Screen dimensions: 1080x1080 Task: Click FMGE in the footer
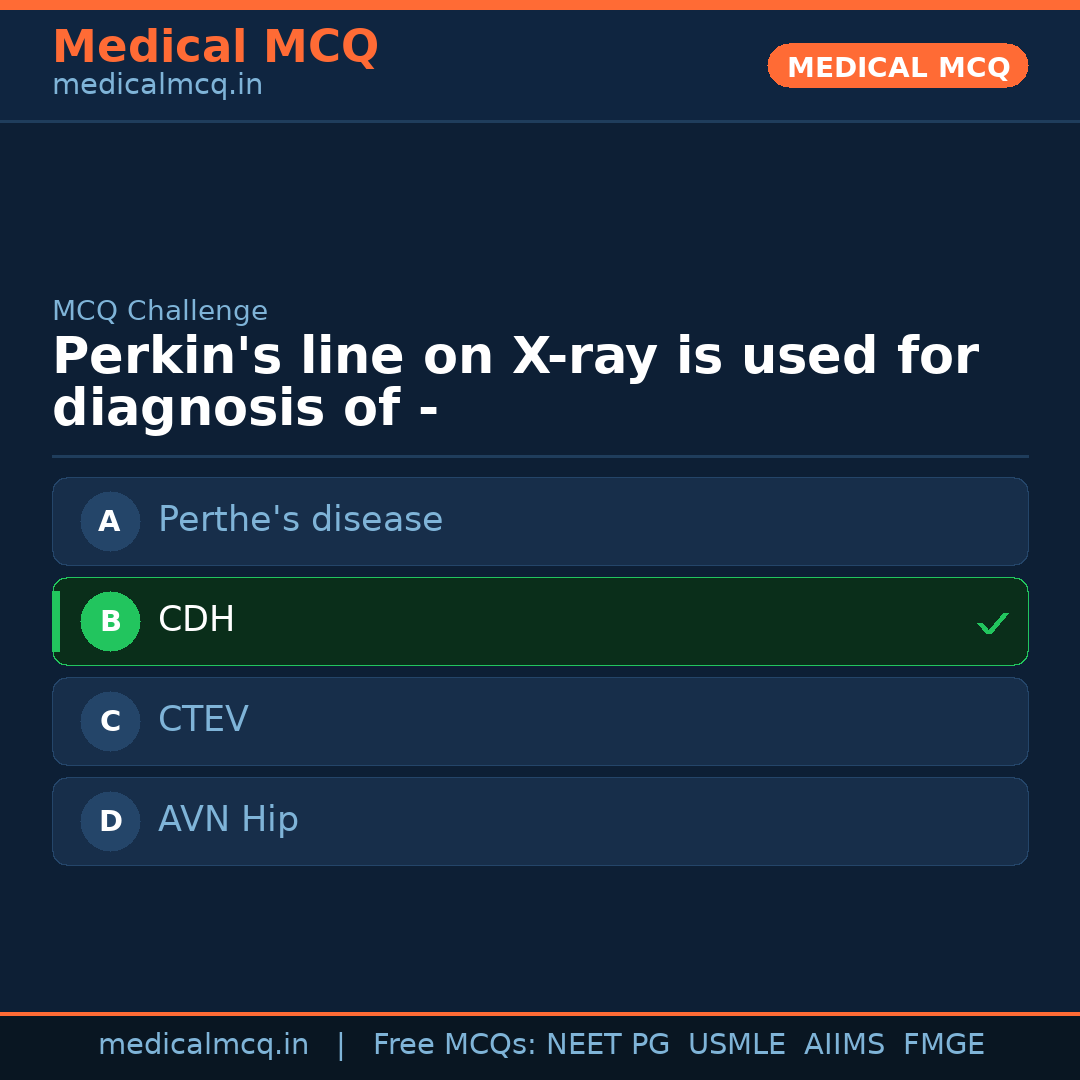click(x=943, y=1045)
